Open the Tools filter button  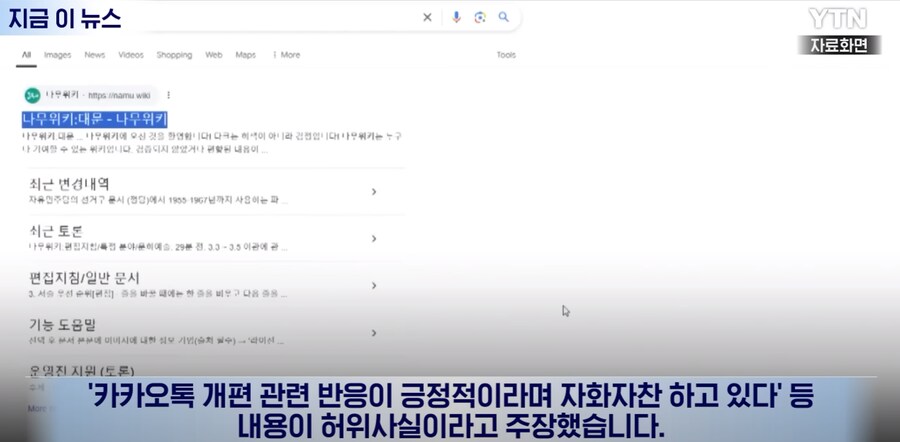tap(506, 55)
